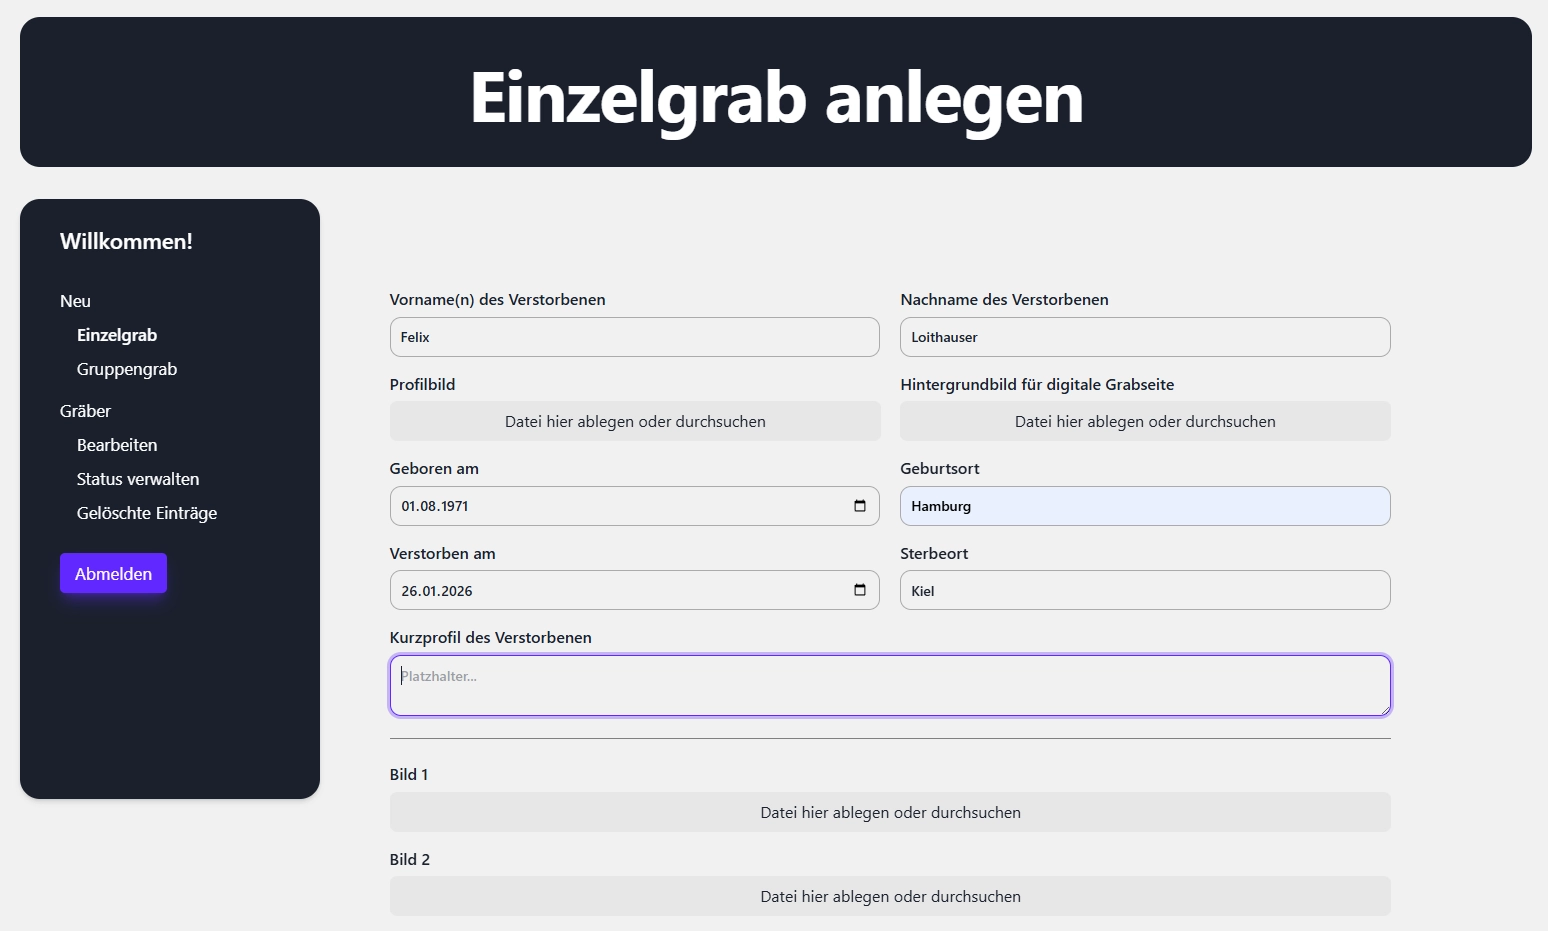Click the Willkommen! sidebar heading
Viewport: 1548px width, 931px height.
[x=126, y=241]
